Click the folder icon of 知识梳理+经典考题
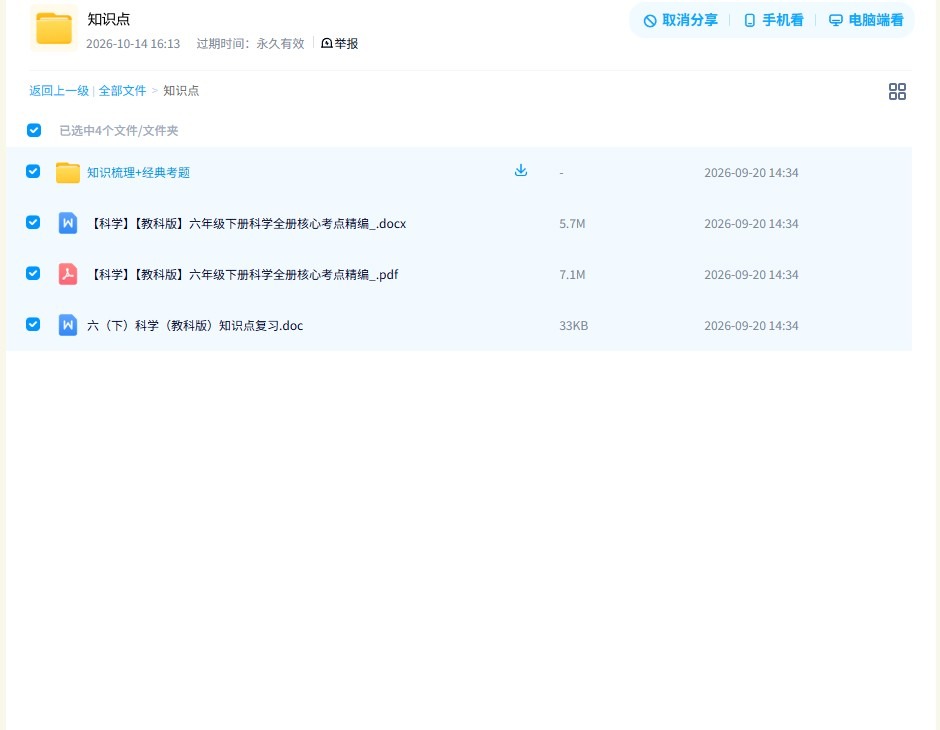 click(x=68, y=173)
